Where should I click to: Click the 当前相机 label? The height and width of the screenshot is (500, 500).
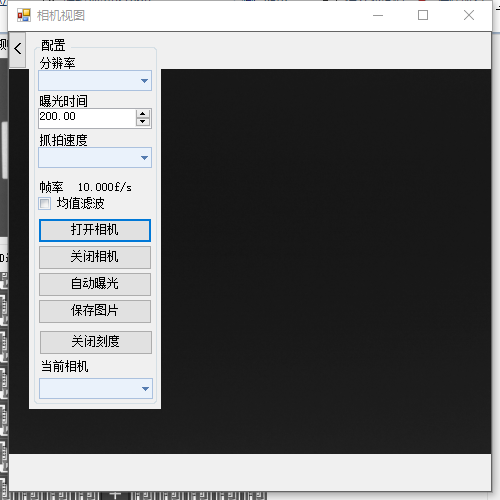65,366
